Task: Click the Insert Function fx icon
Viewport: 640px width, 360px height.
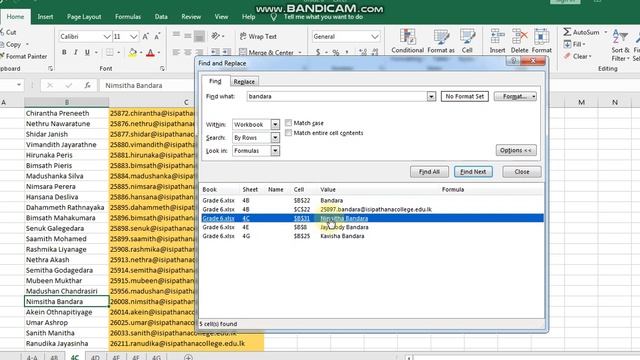Action: [87, 85]
